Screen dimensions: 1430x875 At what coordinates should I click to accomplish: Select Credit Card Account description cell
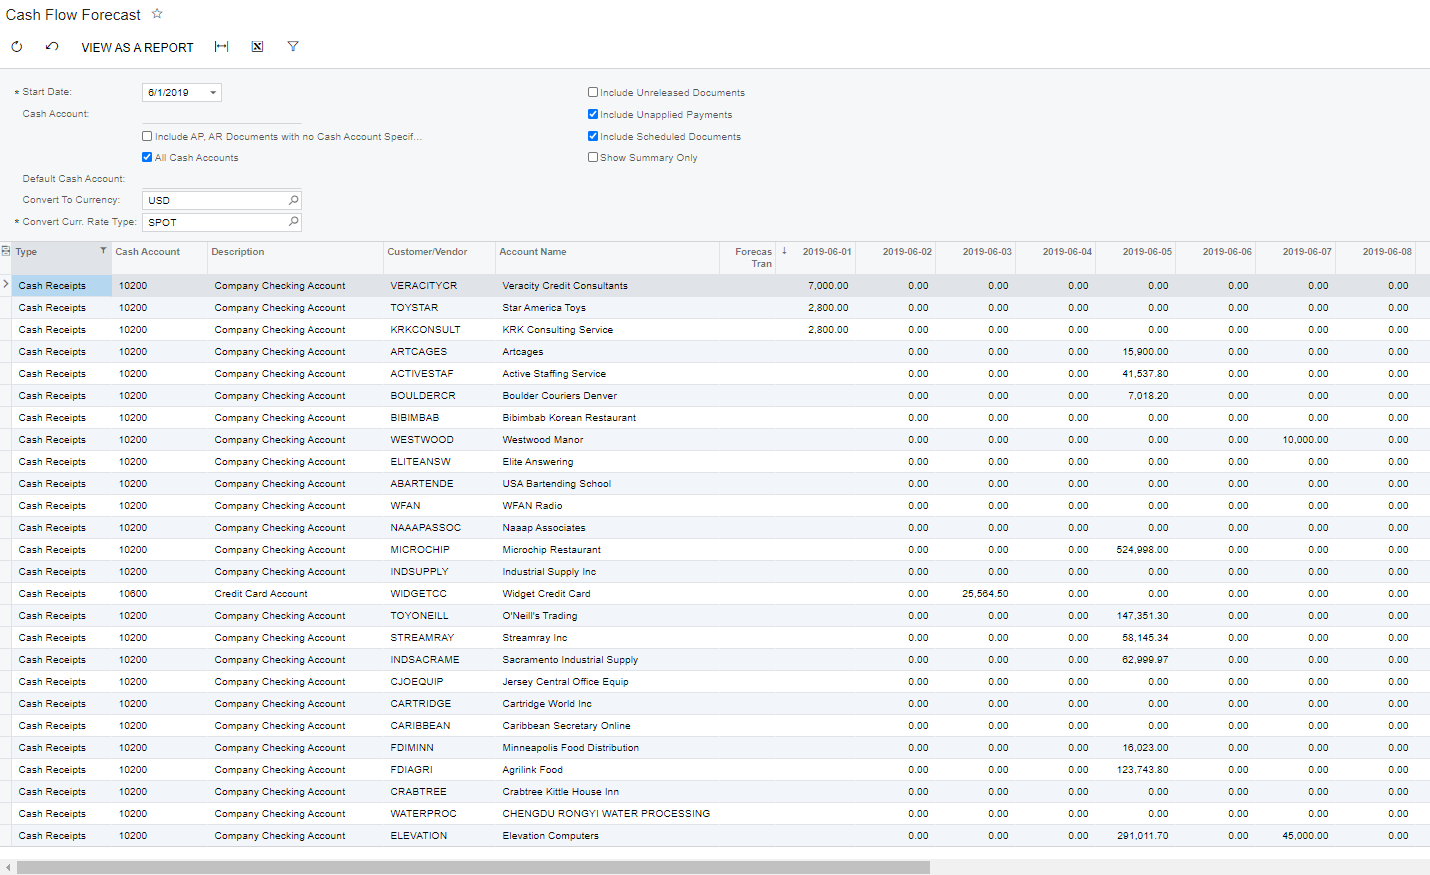coord(295,594)
